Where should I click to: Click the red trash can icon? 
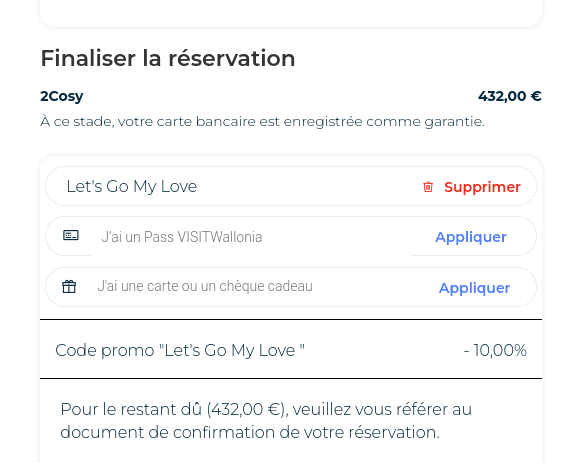428,187
